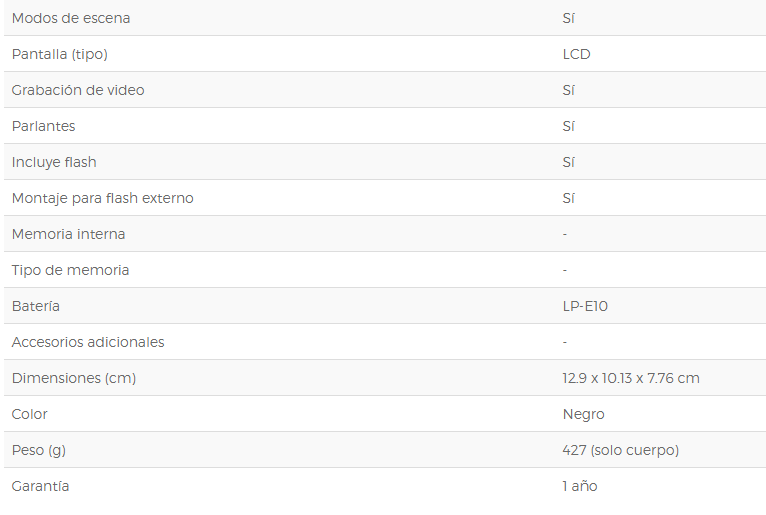Viewport: 766px width, 515px height.
Task: Select the 'Incluye flash' row label
Action: click(x=54, y=162)
